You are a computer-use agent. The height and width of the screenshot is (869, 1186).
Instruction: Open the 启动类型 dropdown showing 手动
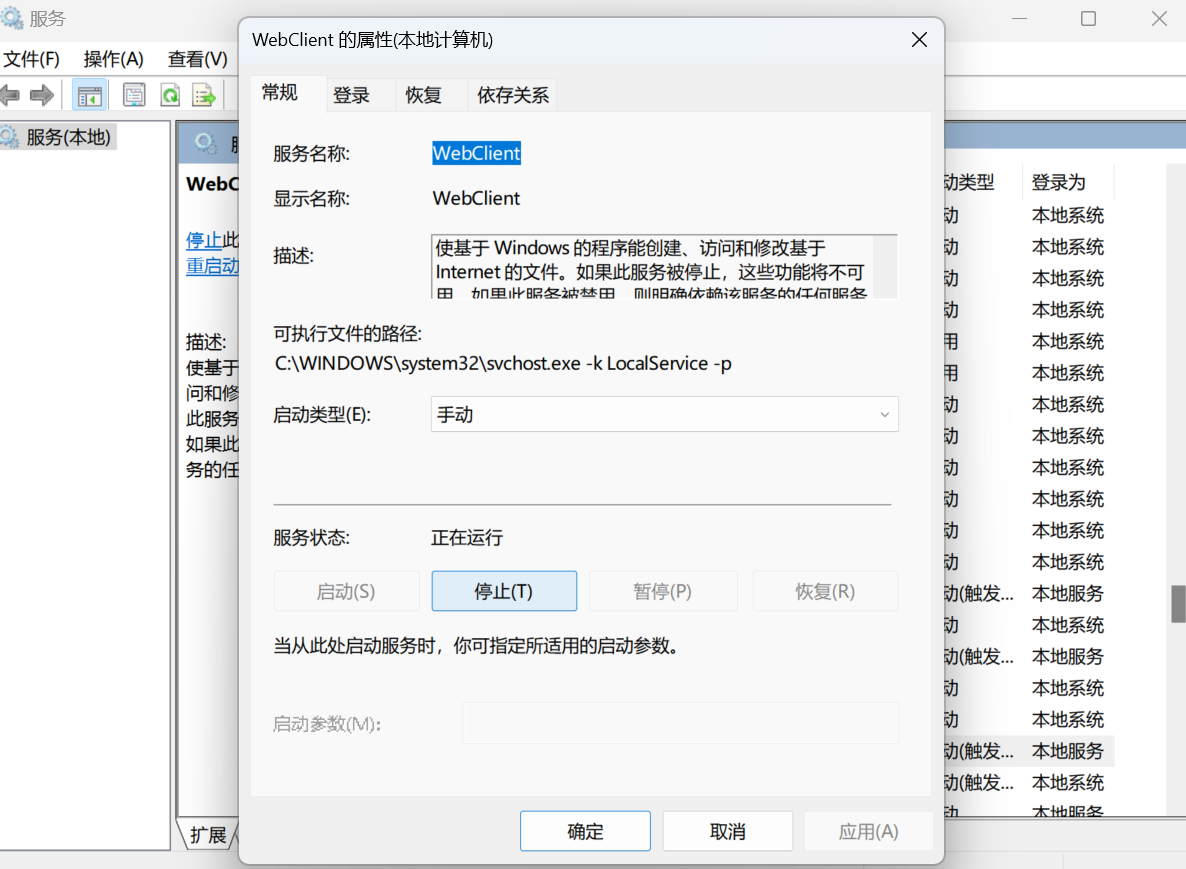664,414
